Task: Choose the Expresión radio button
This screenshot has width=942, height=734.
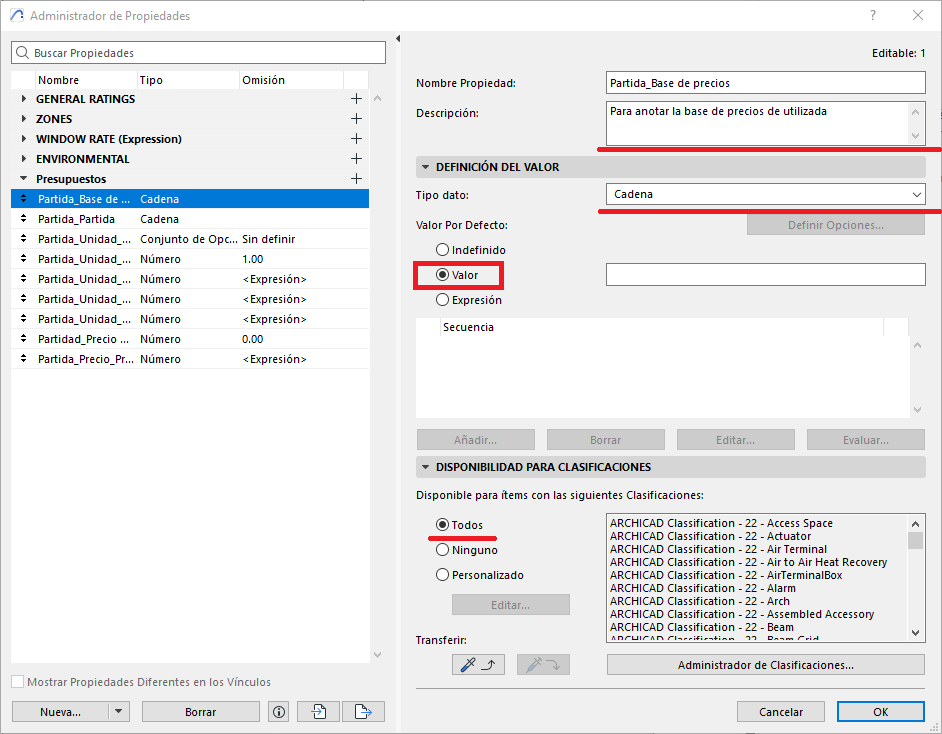Action: 443,300
